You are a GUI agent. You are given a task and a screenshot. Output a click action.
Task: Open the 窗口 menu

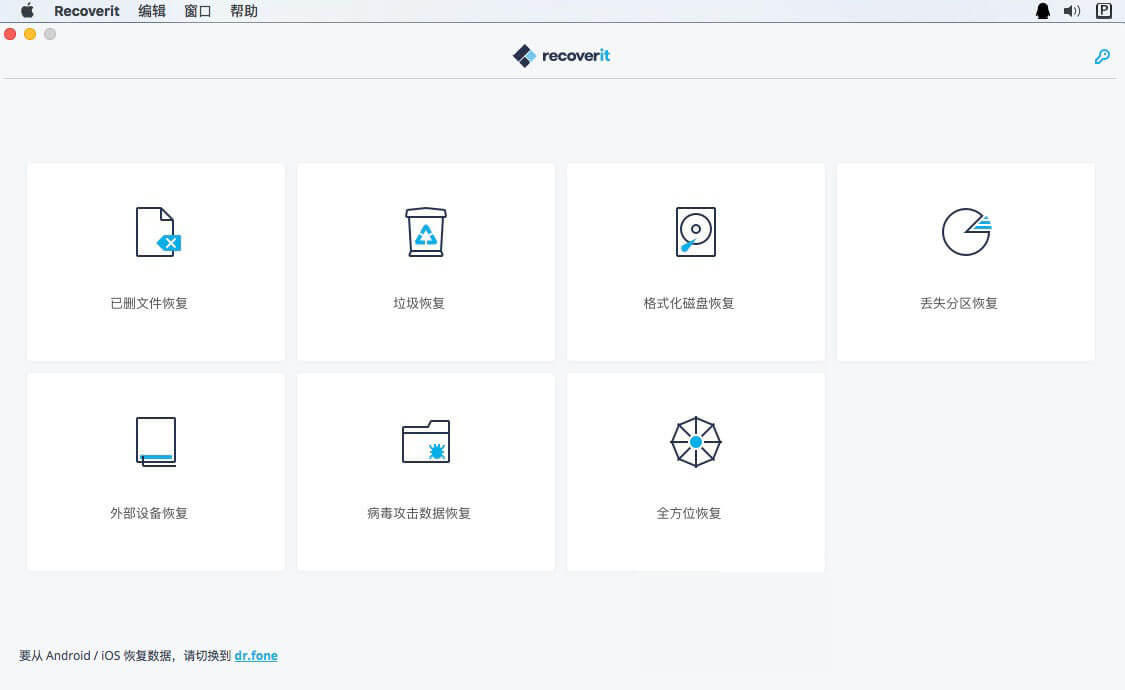[x=198, y=11]
